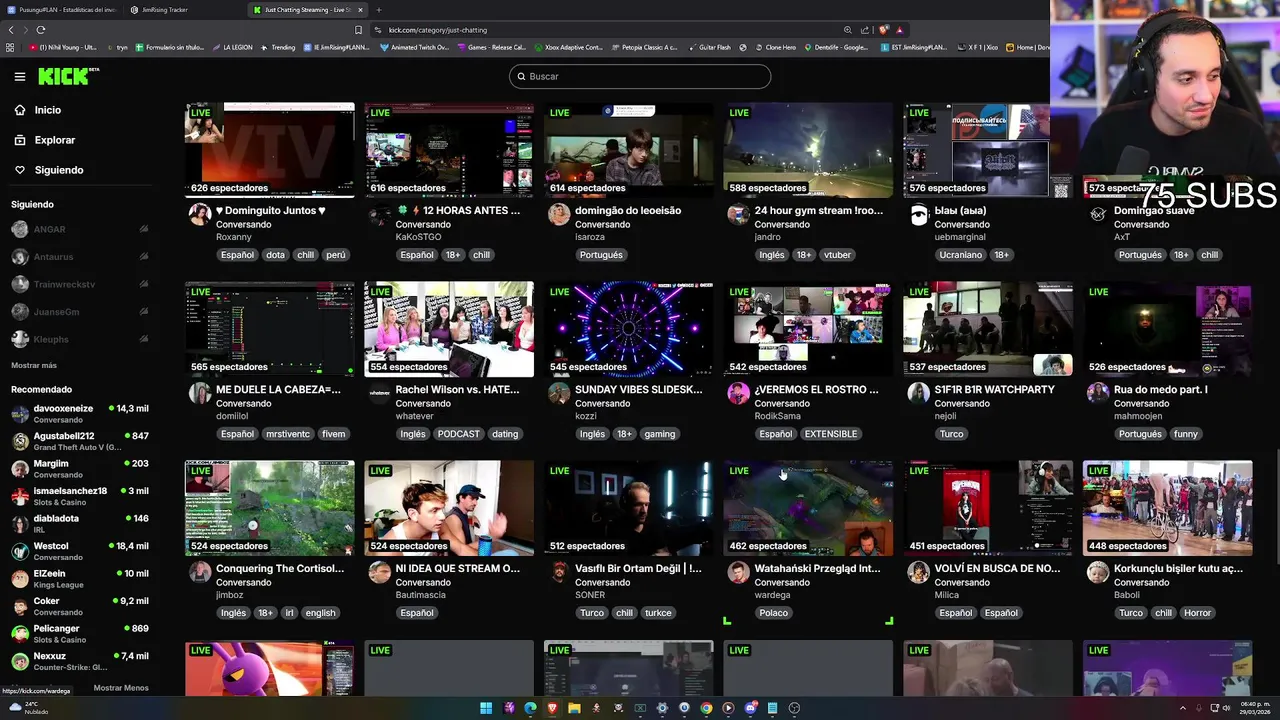Collapse recommended list with Mostrar Menos
The width and height of the screenshot is (1280, 720).
(x=121, y=688)
